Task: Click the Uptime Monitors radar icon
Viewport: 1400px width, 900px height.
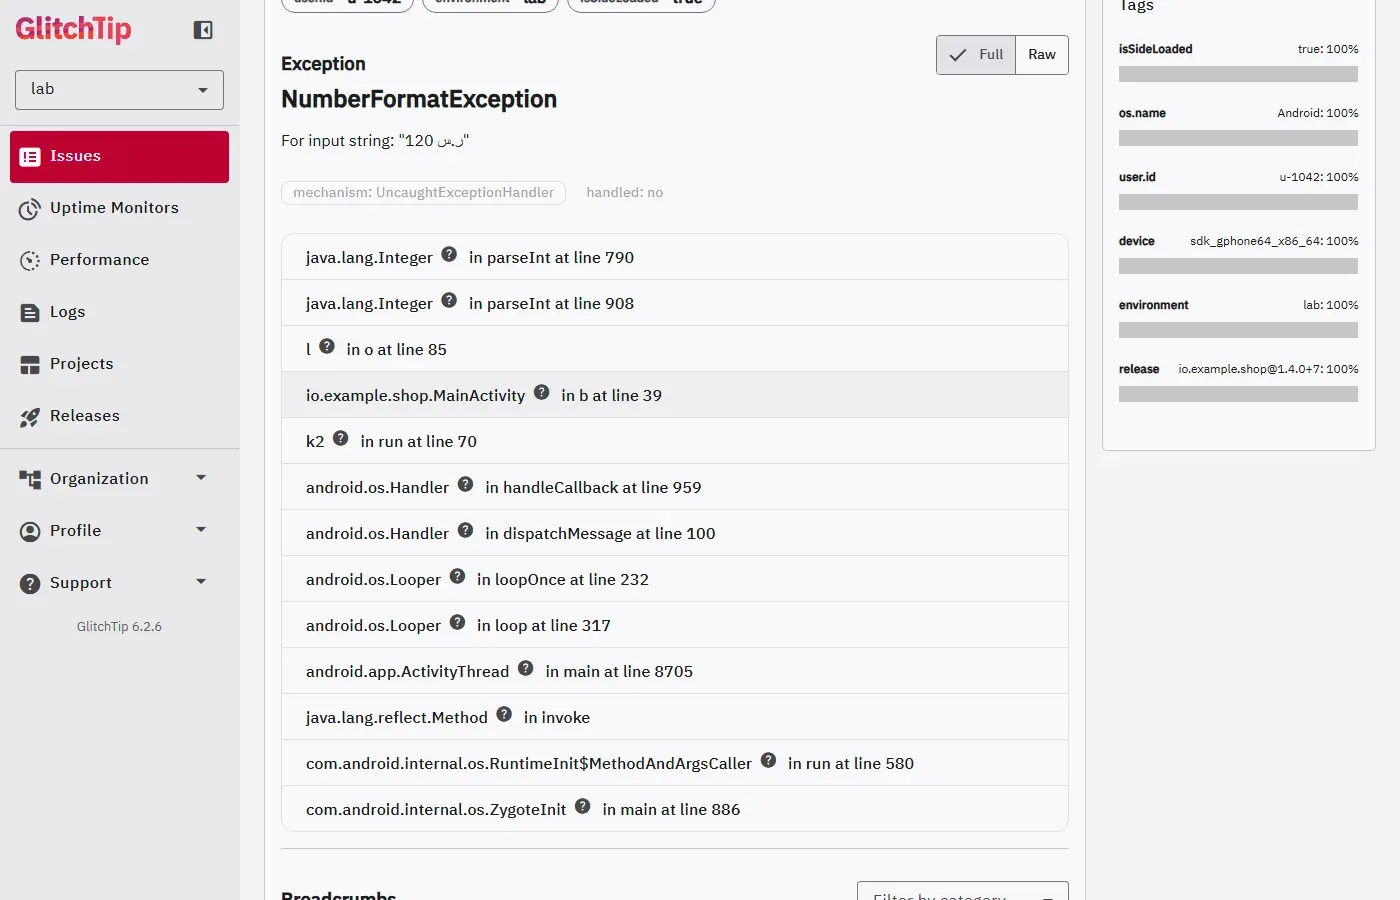Action: coord(30,209)
